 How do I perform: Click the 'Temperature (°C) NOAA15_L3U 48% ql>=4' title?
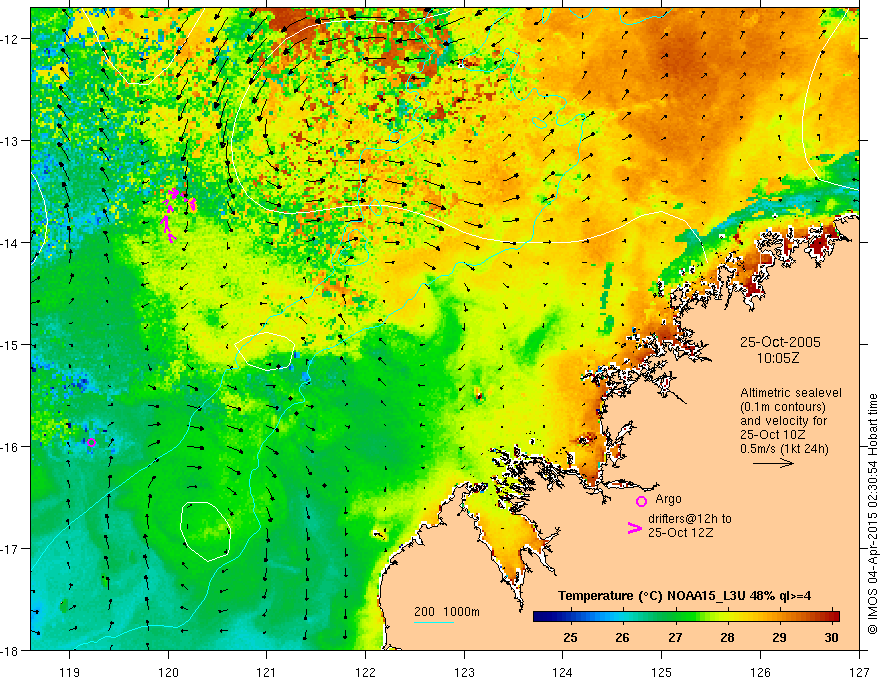(684, 596)
